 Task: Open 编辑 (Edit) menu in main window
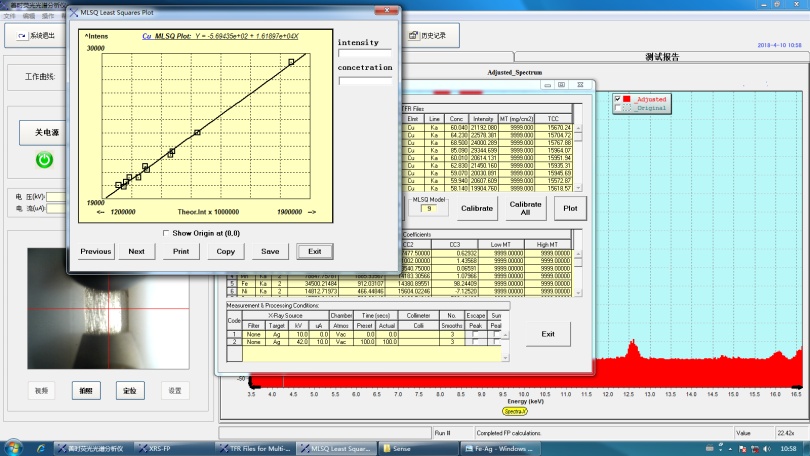(x=28, y=16)
